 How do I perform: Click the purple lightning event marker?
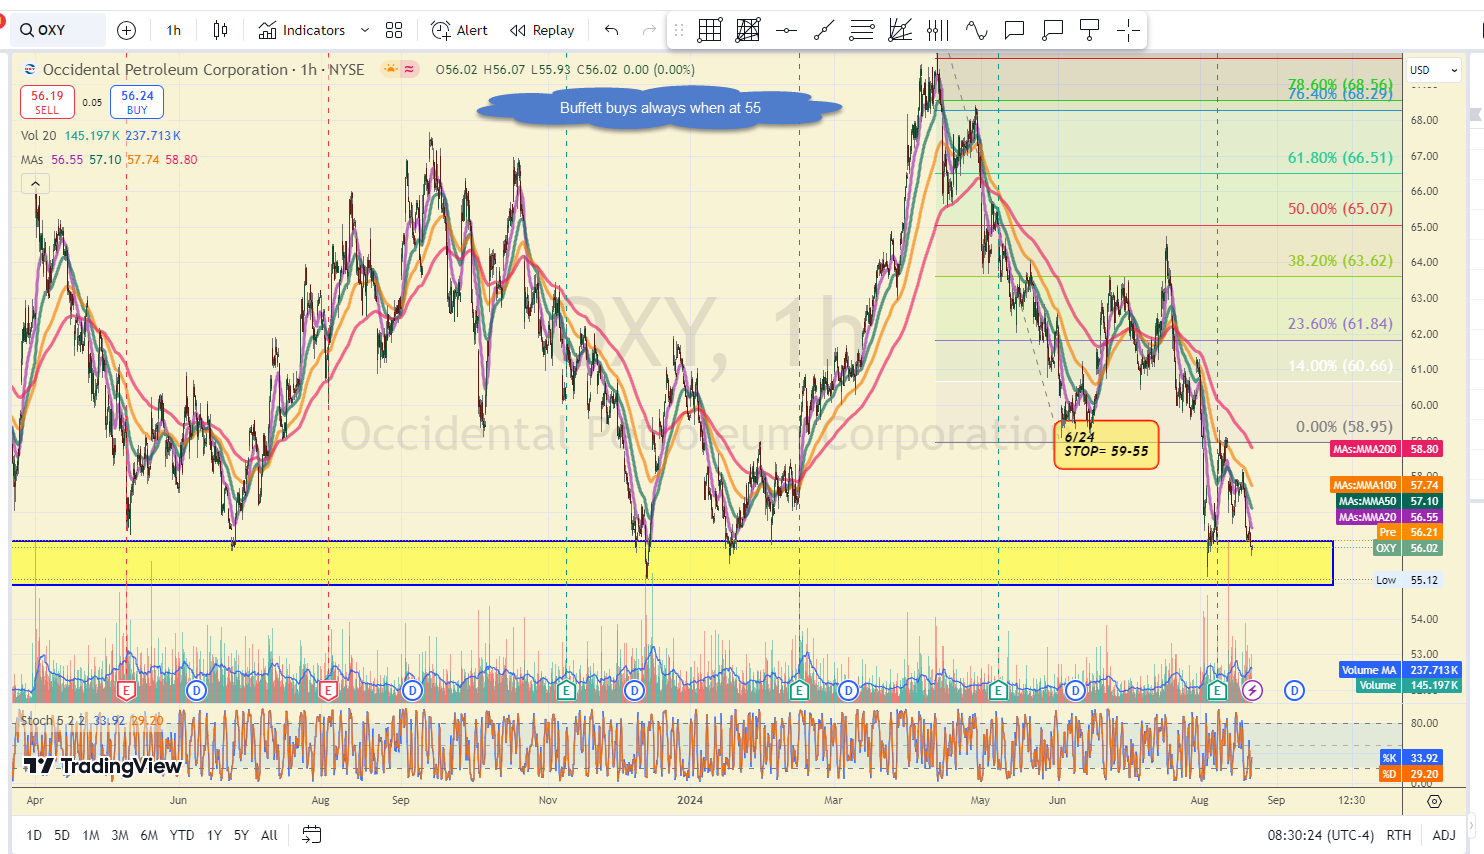coord(1252,690)
